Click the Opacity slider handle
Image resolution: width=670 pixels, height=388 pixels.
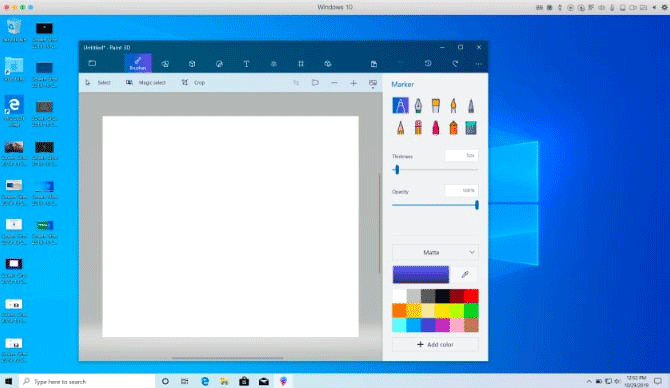point(476,205)
